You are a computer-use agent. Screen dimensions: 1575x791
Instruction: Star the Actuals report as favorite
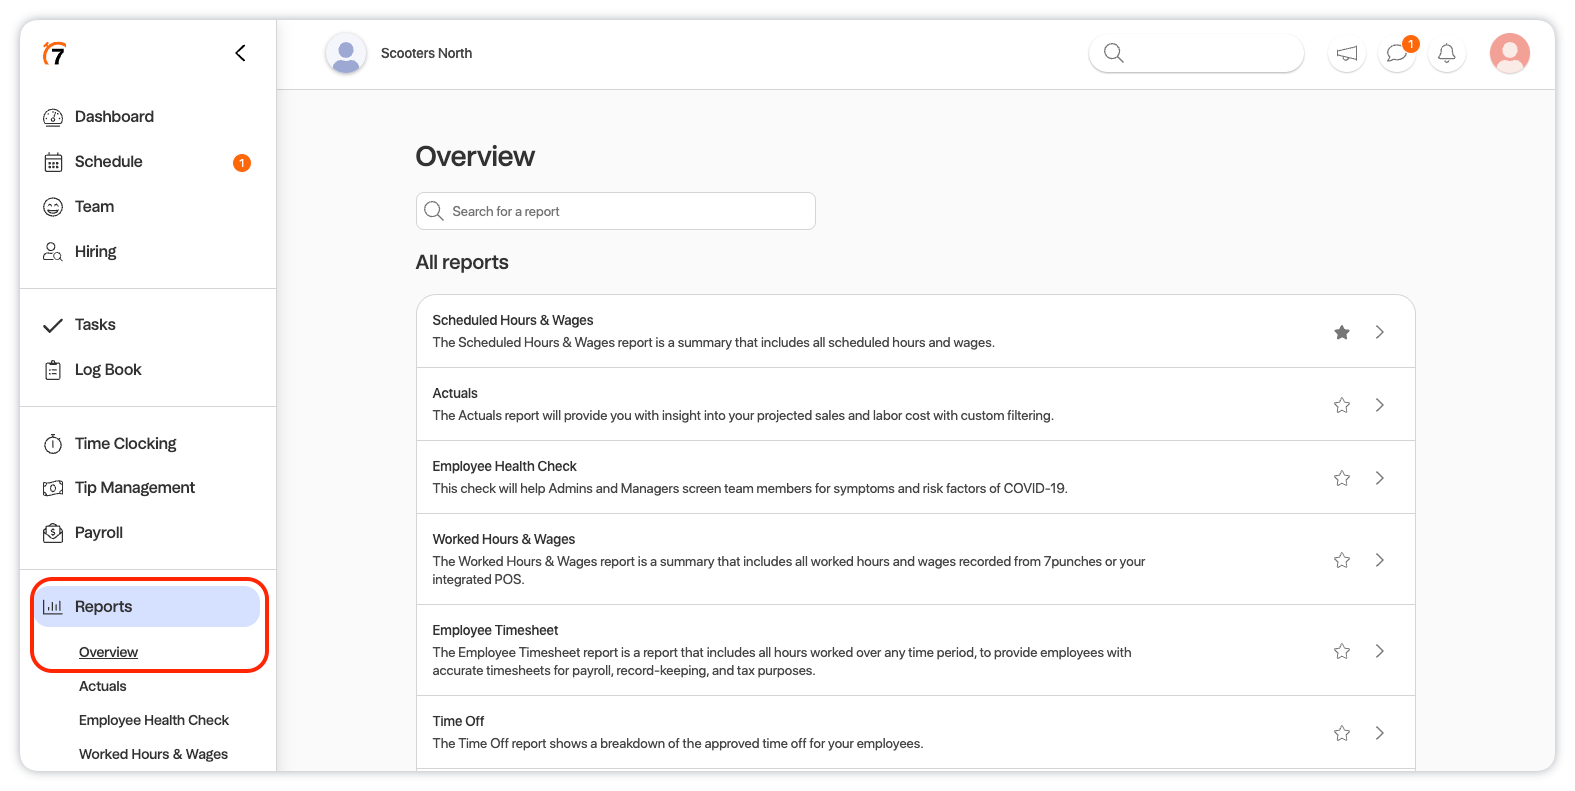[x=1342, y=405]
